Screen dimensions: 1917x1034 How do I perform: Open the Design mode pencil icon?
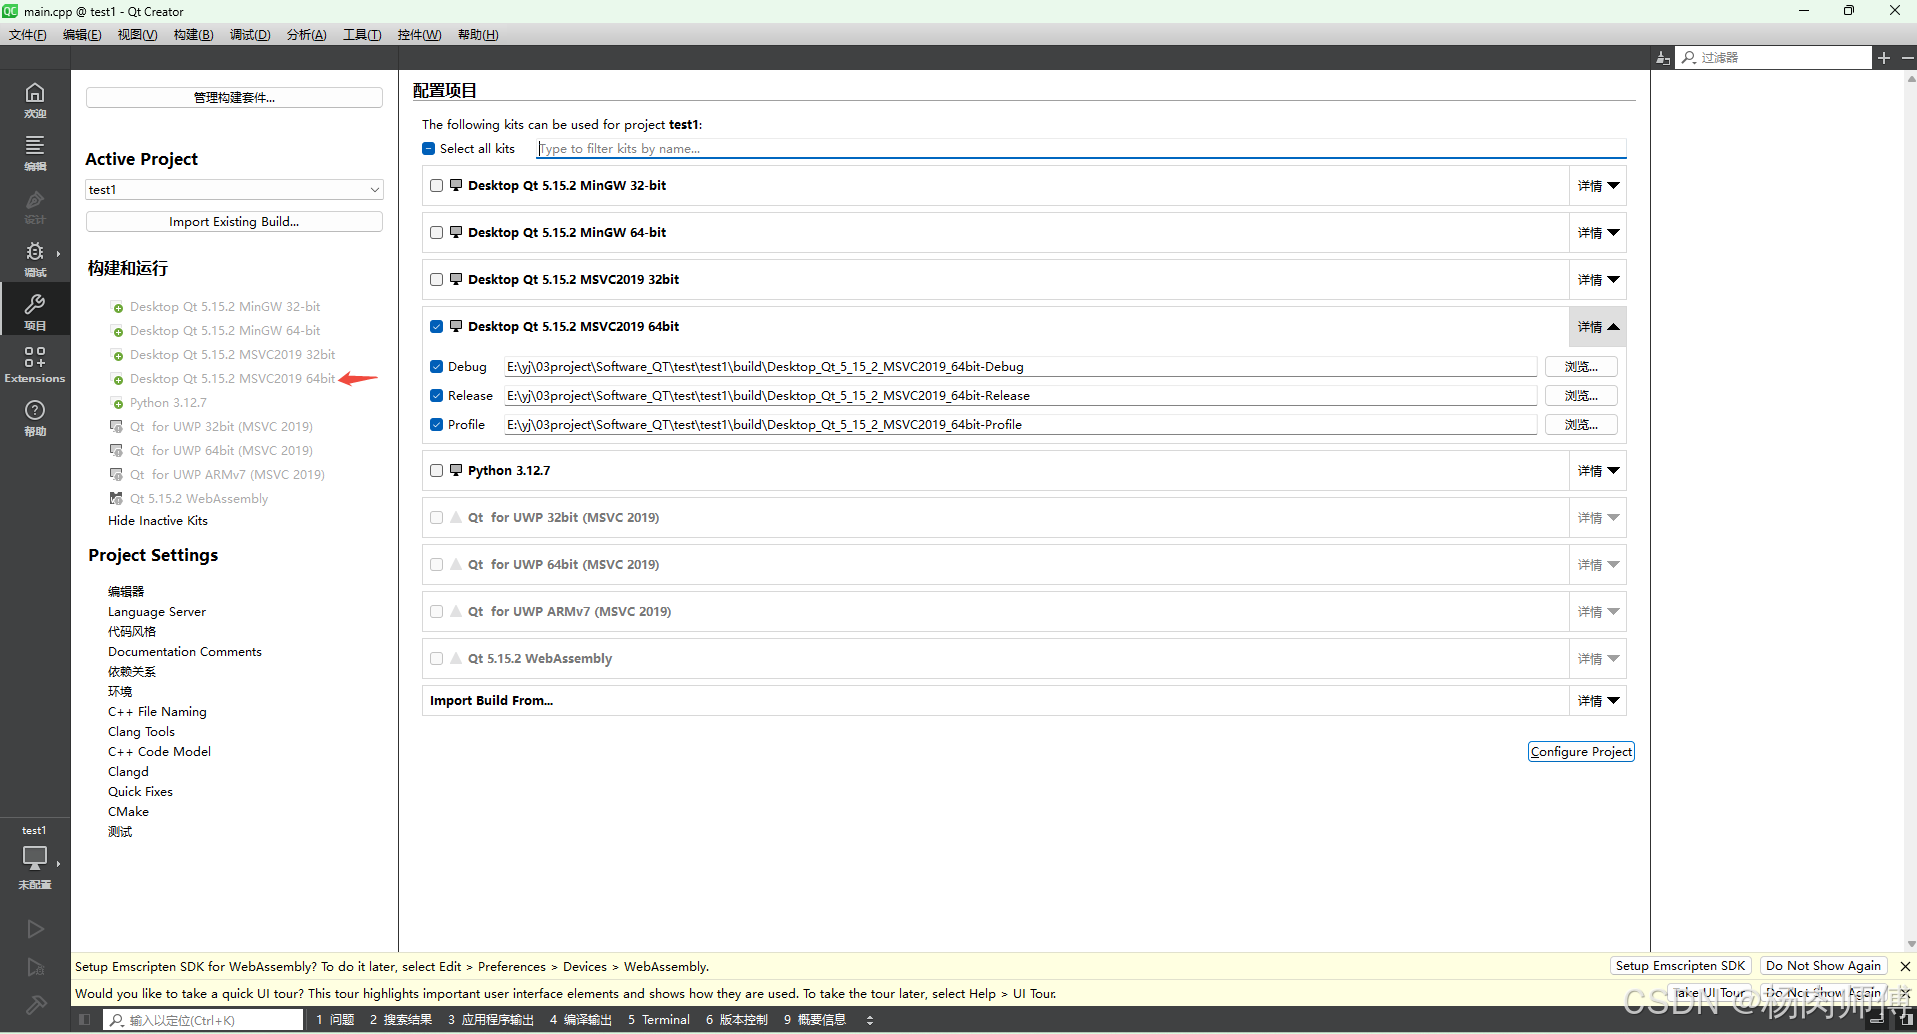(x=35, y=199)
